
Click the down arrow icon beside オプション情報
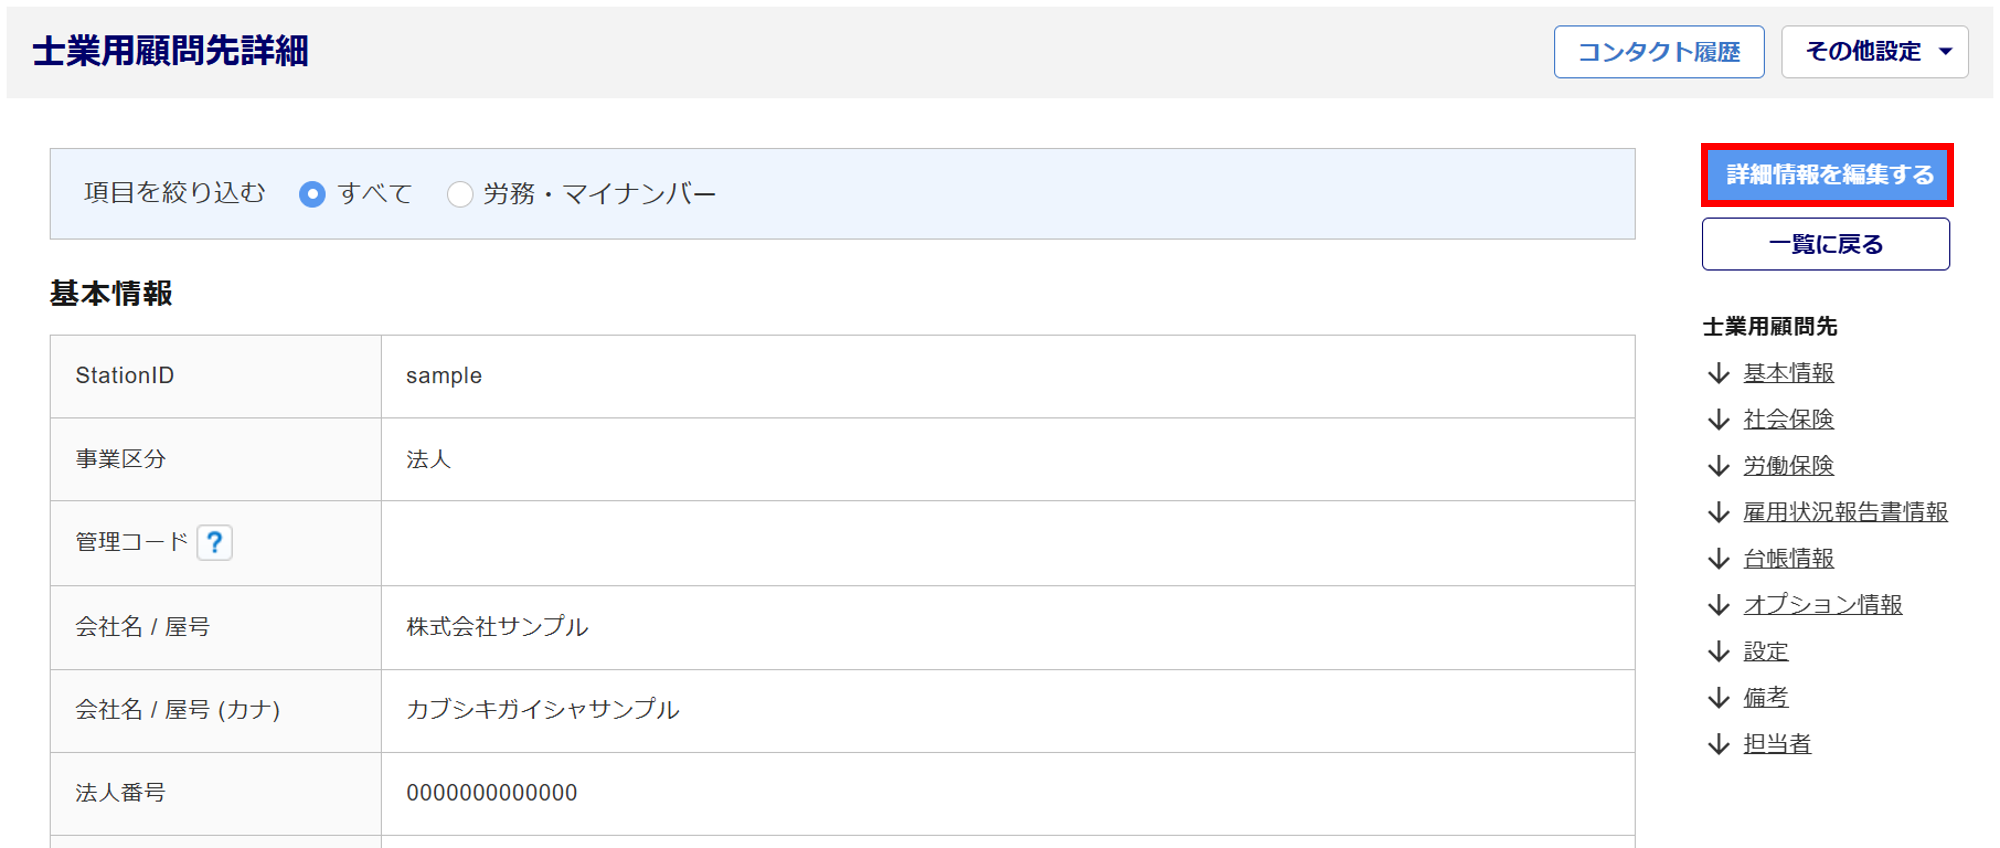[x=1718, y=605]
